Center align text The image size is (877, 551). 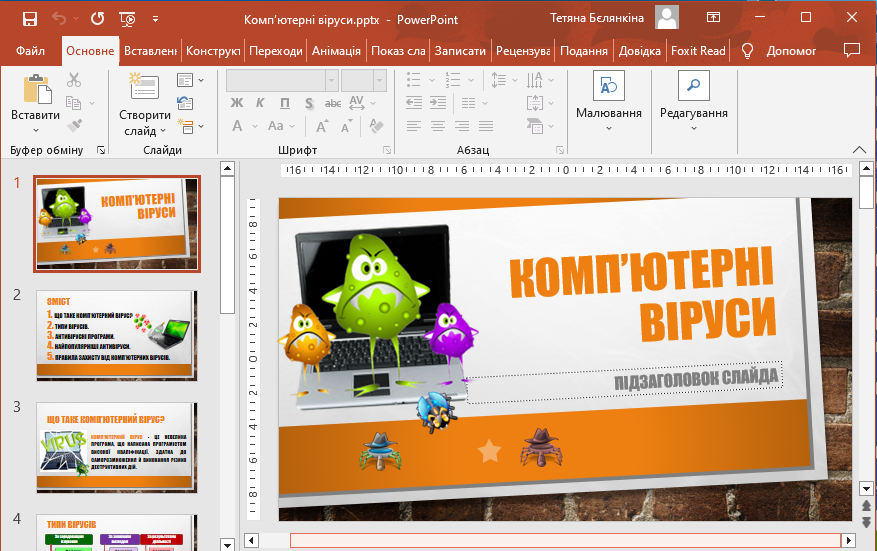438,126
